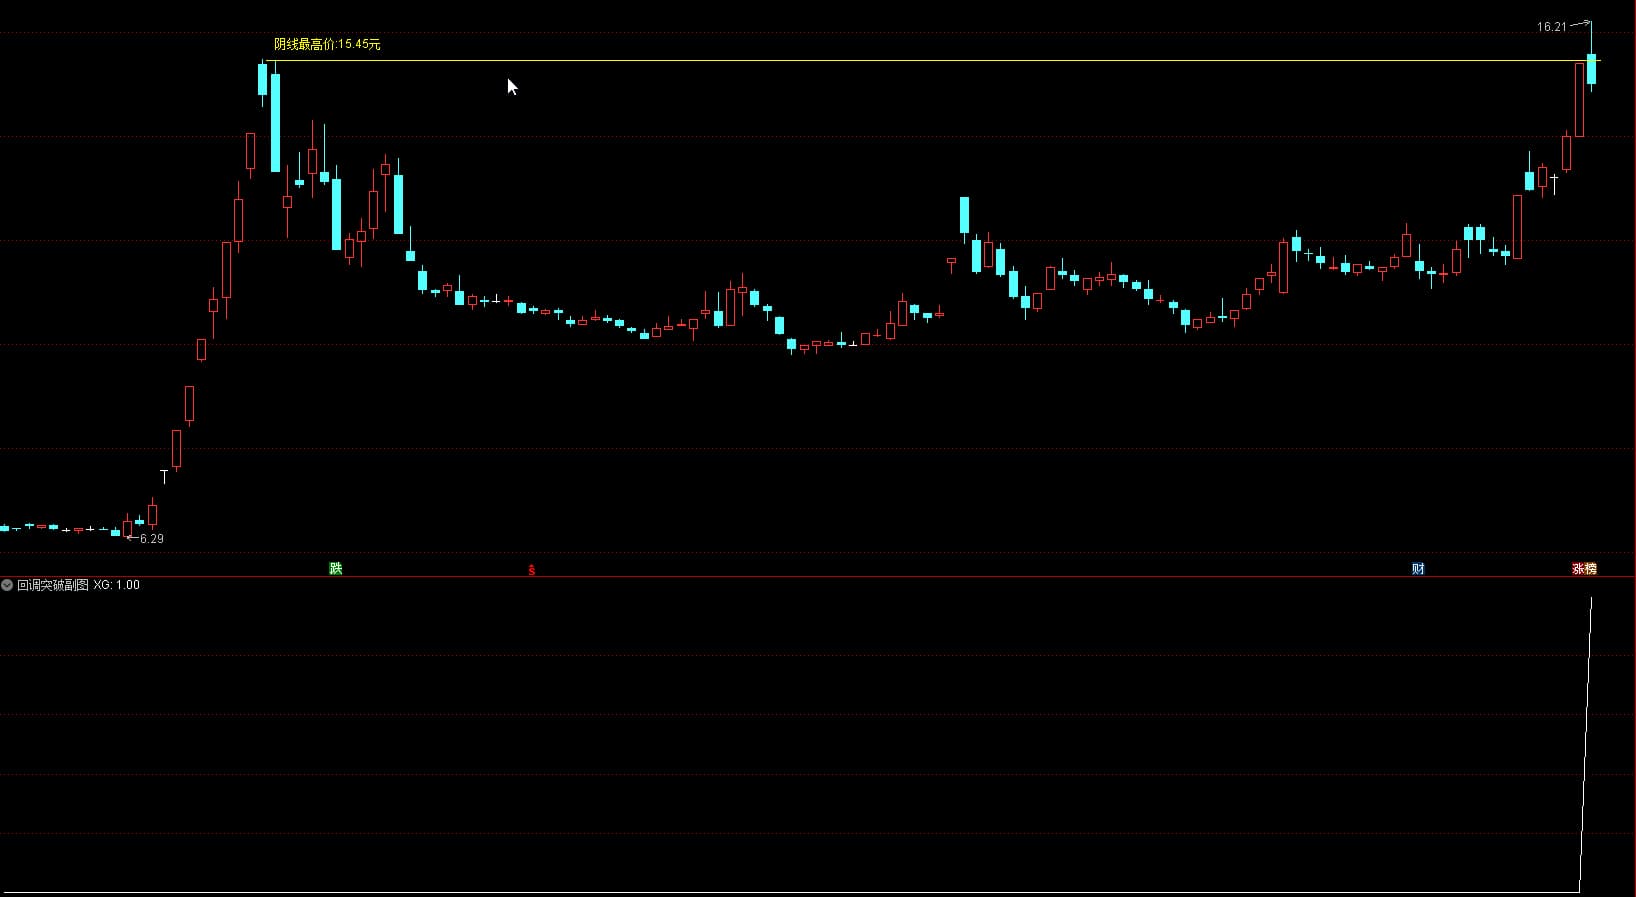
Task: Expand the 回调突破副图 indicator dropdown arrow
Action: tap(7, 585)
